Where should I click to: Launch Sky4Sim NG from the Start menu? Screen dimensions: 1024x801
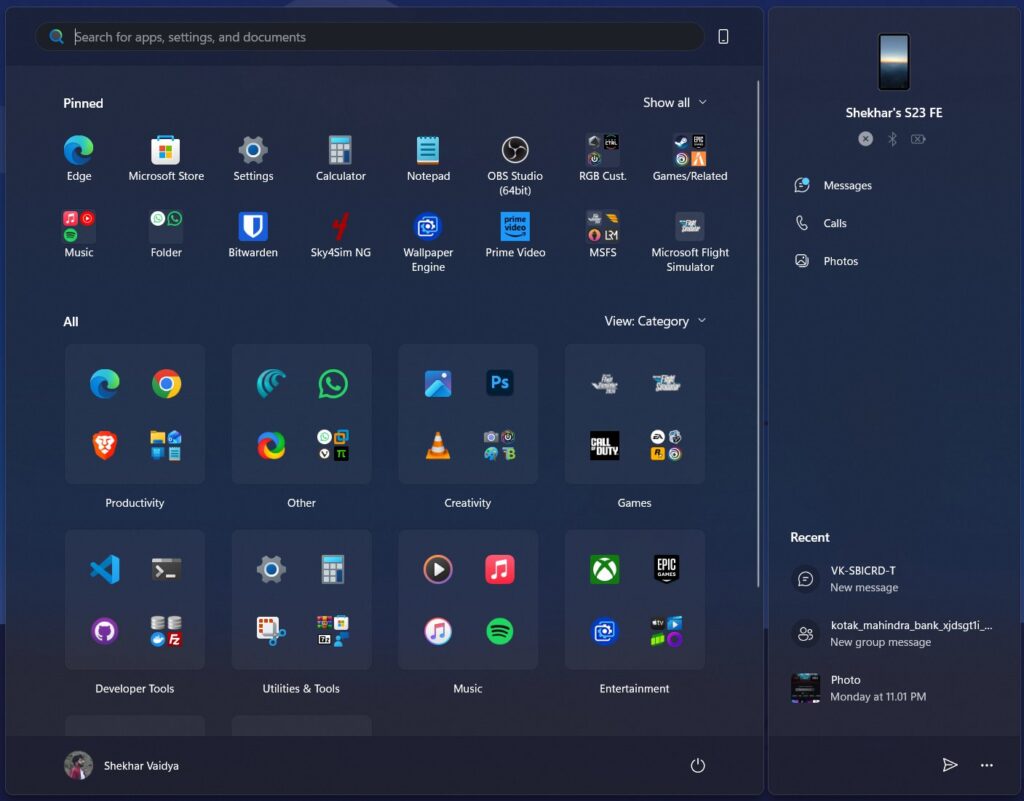340,226
